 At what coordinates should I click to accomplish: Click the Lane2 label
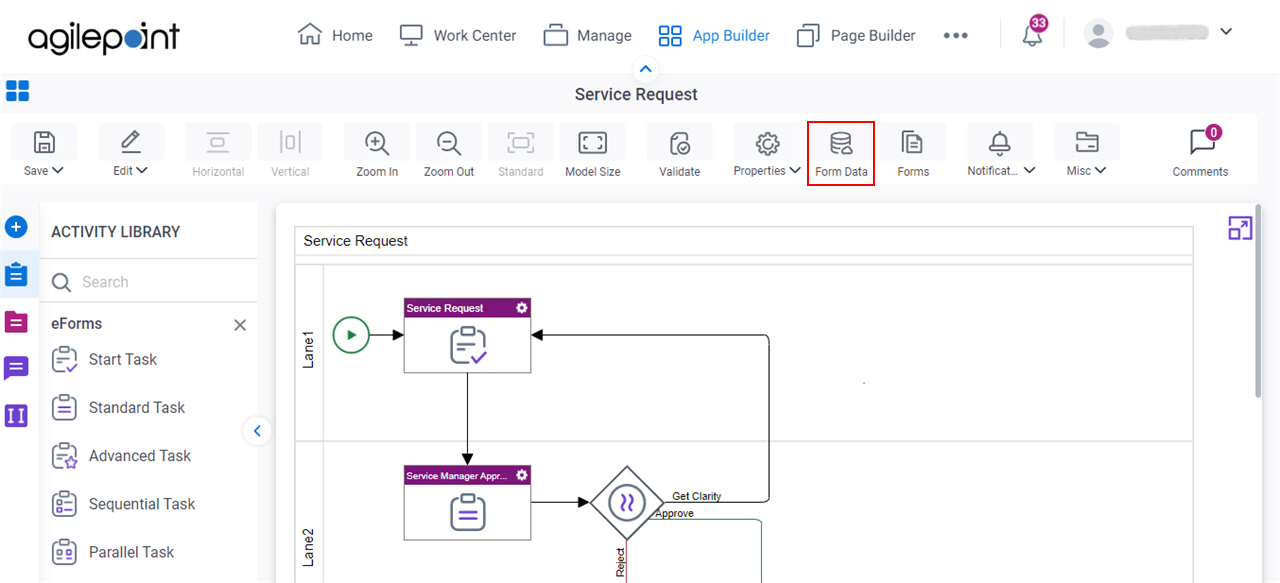point(308,548)
